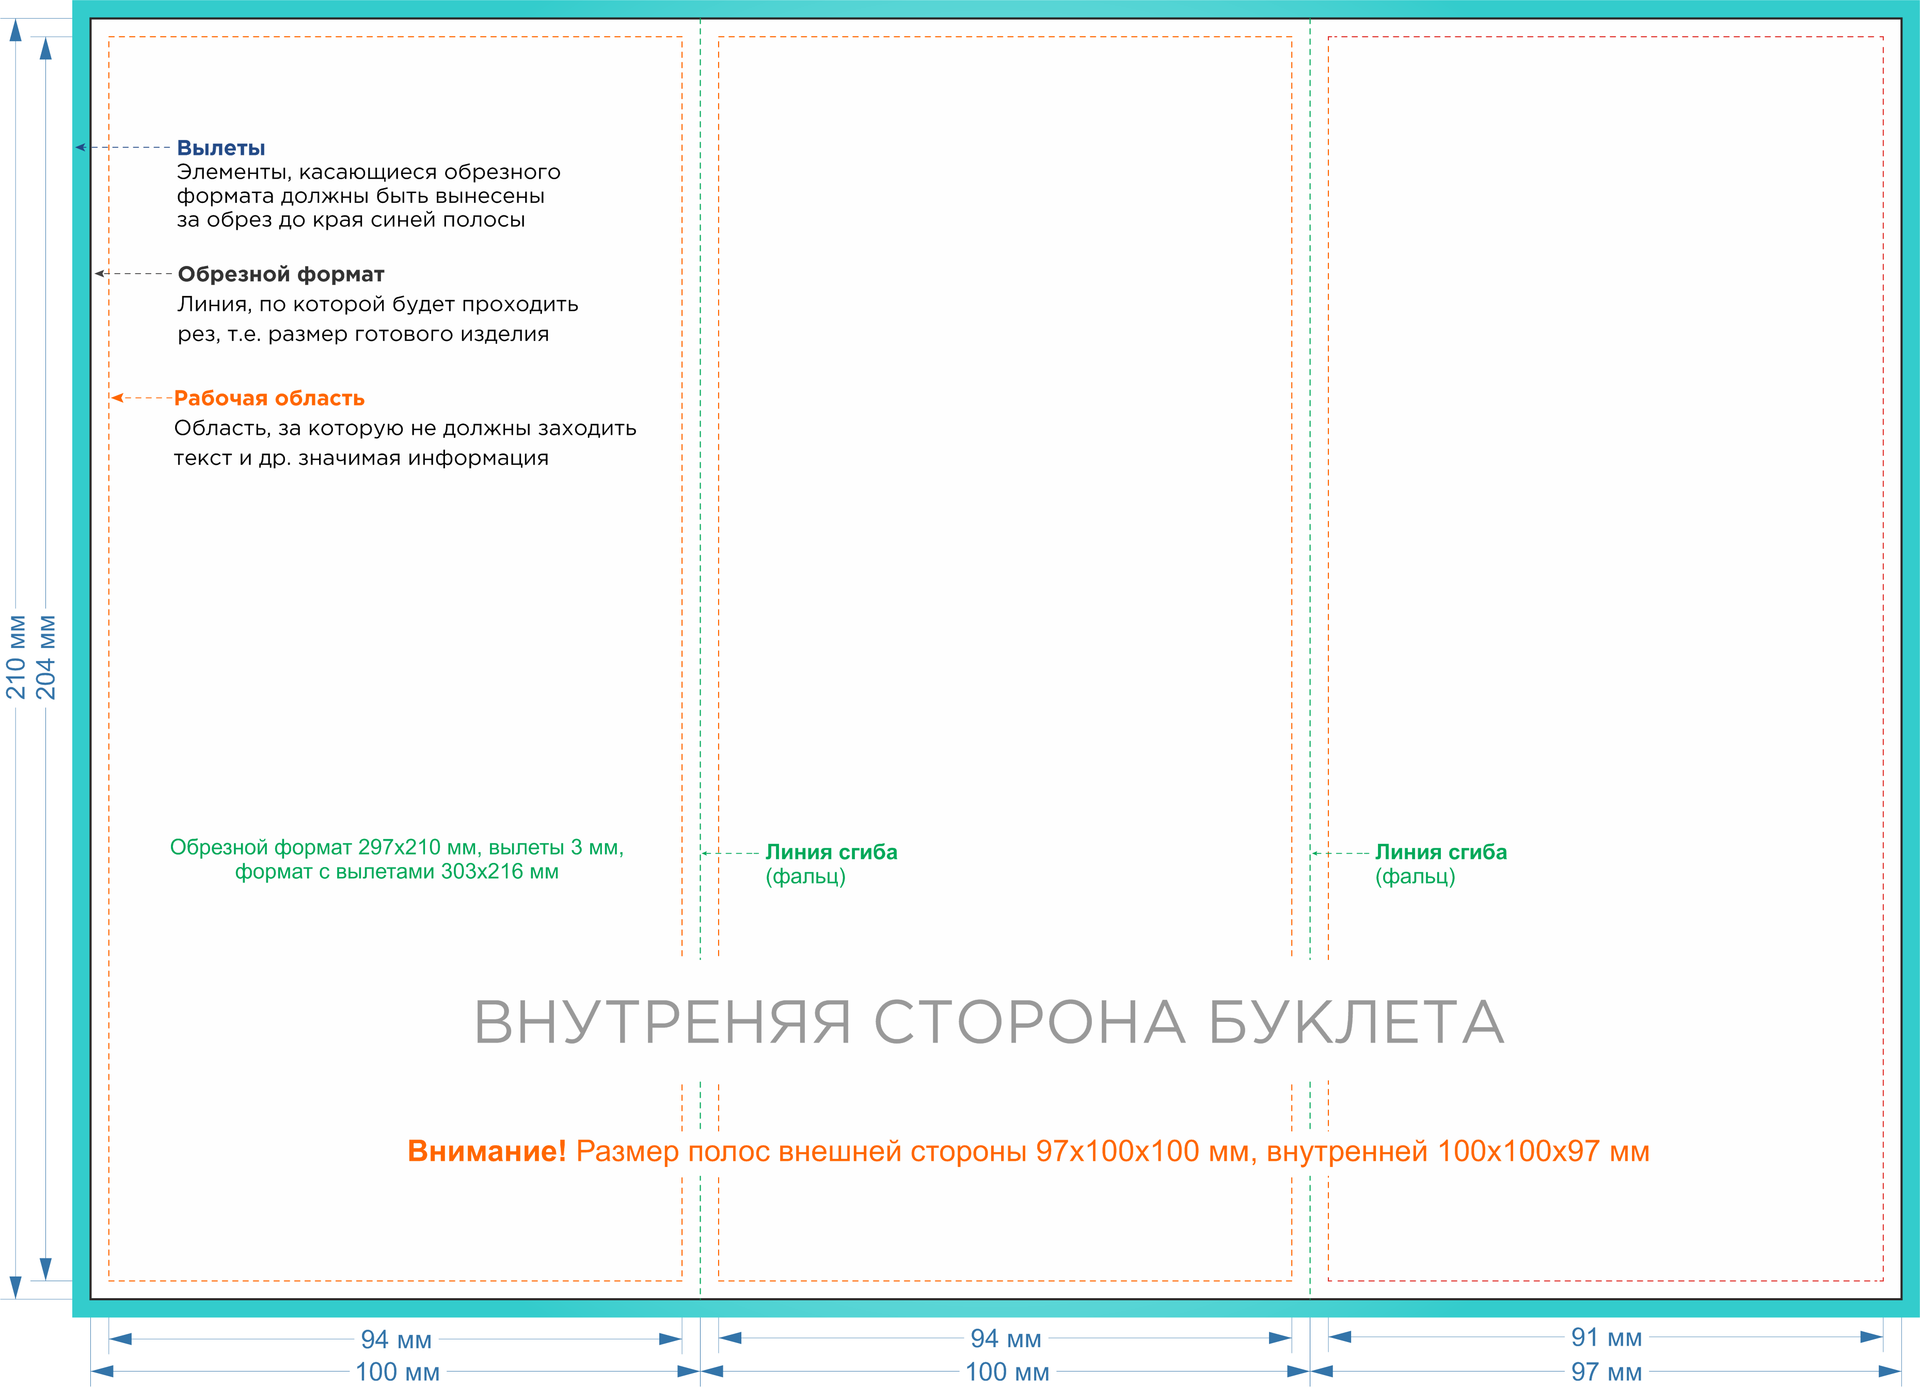
Task: Click the text "текст и др. значимая информация"
Action: click(361, 458)
